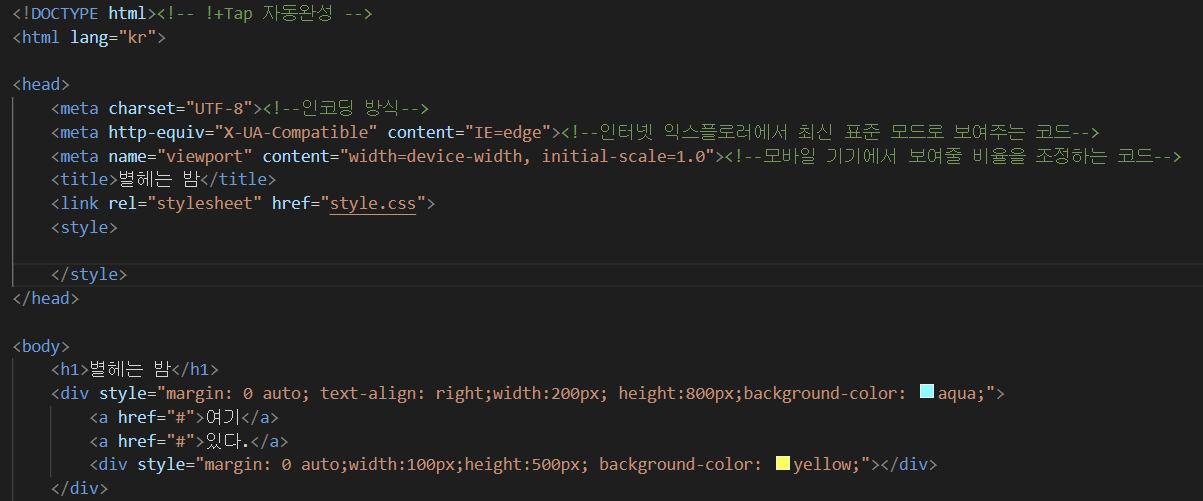This screenshot has height=501, width=1203.
Task: Click the comment about 모바일 기기
Action: point(953,156)
